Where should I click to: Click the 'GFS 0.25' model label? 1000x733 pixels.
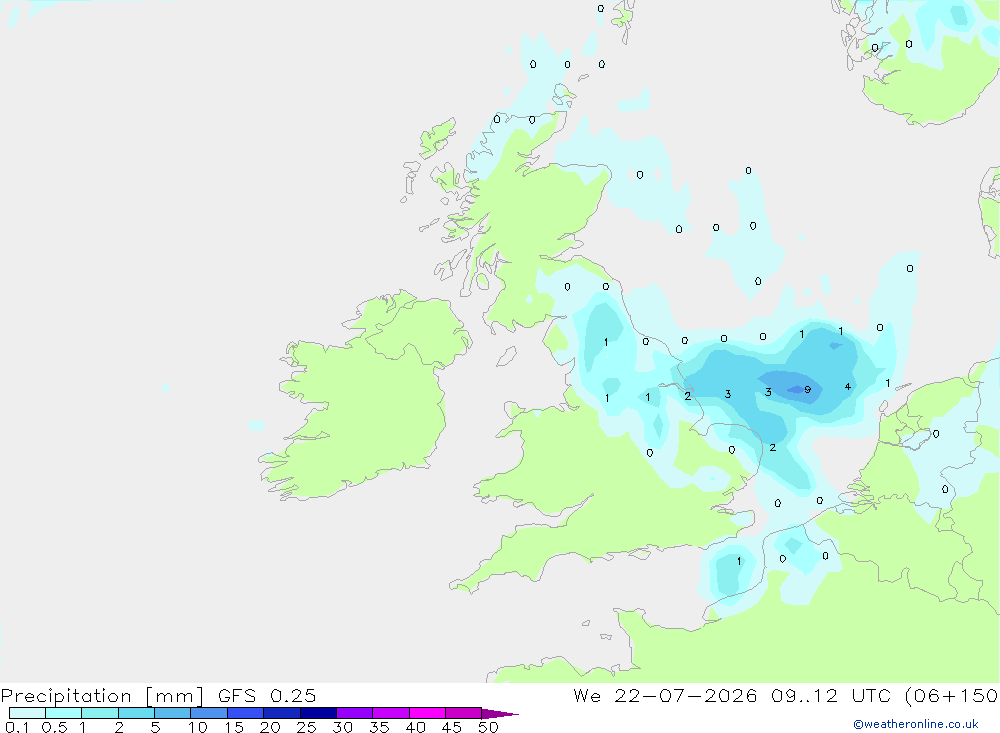267,696
